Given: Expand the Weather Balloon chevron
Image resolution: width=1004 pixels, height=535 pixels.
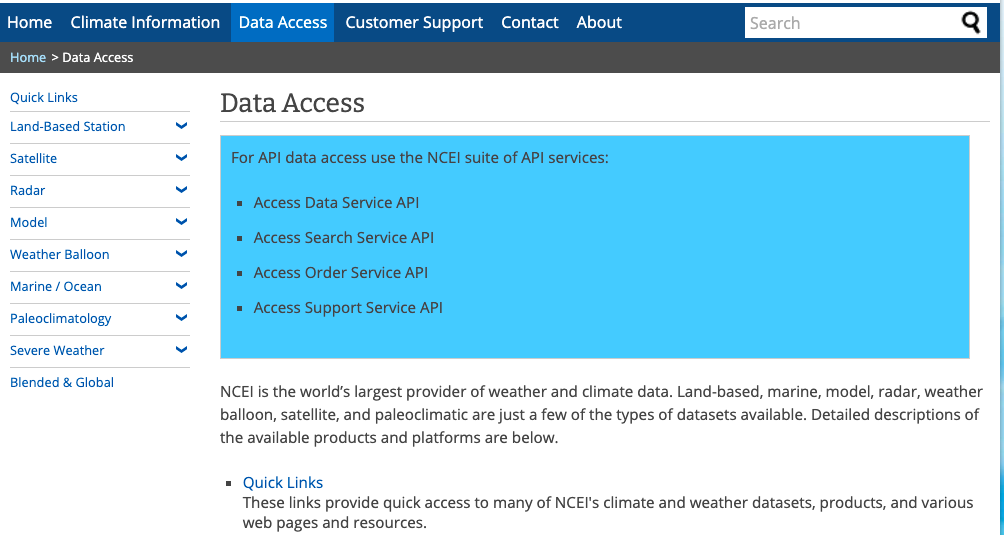Looking at the screenshot, I should tap(181, 254).
